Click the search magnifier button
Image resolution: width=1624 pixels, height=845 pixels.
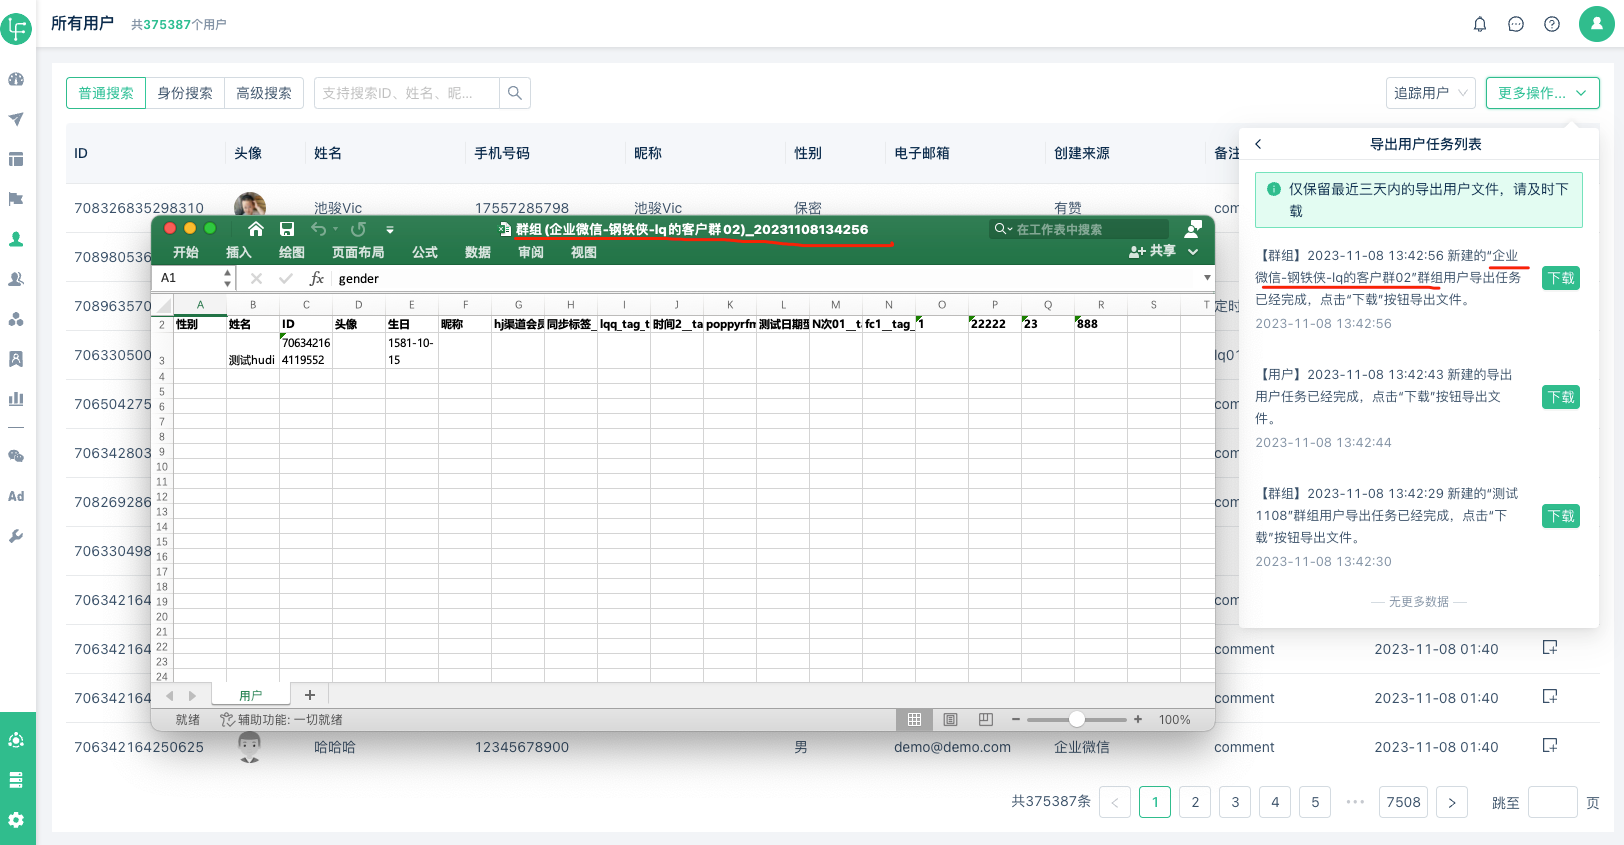tap(515, 93)
